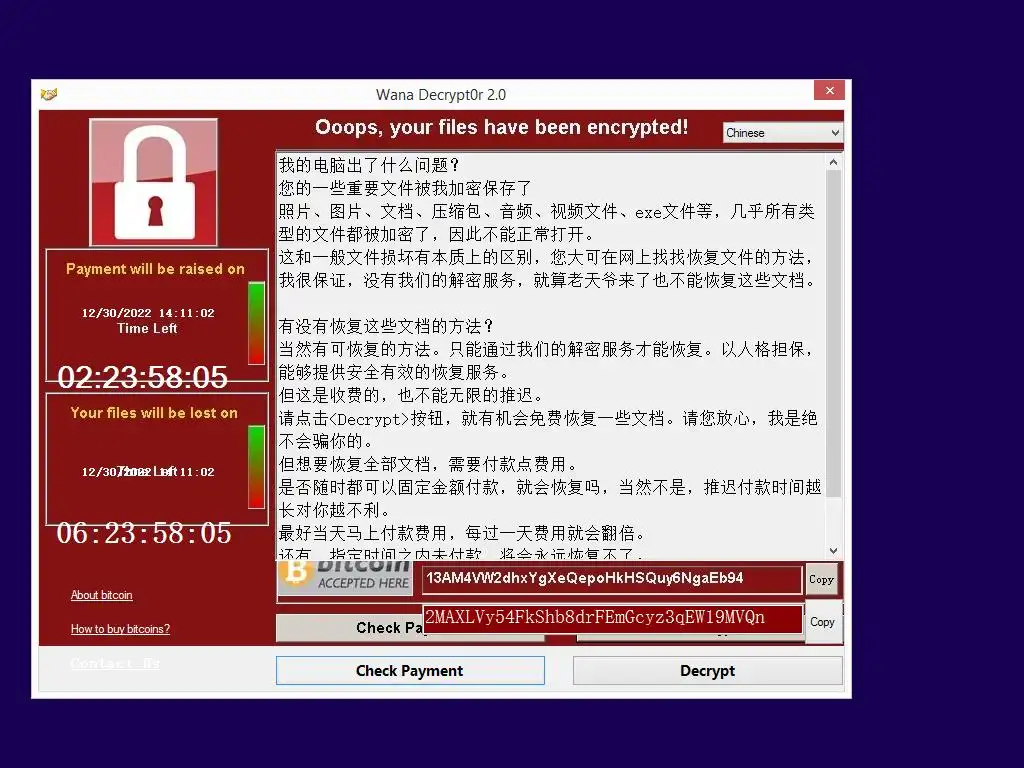Close the Wana Decrypt0r window
This screenshot has width=1024, height=768.
[829, 90]
